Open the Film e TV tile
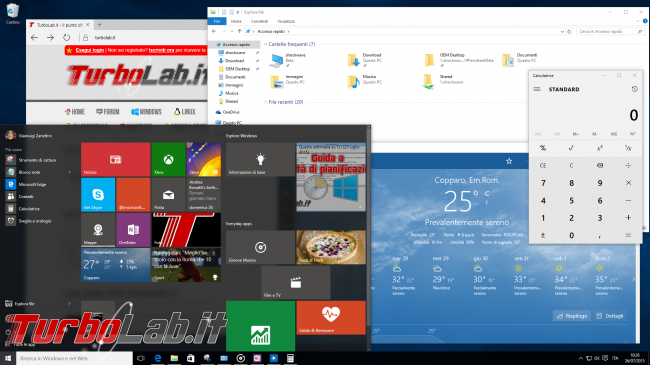Viewport: 650px width, 365px height. click(x=296, y=282)
